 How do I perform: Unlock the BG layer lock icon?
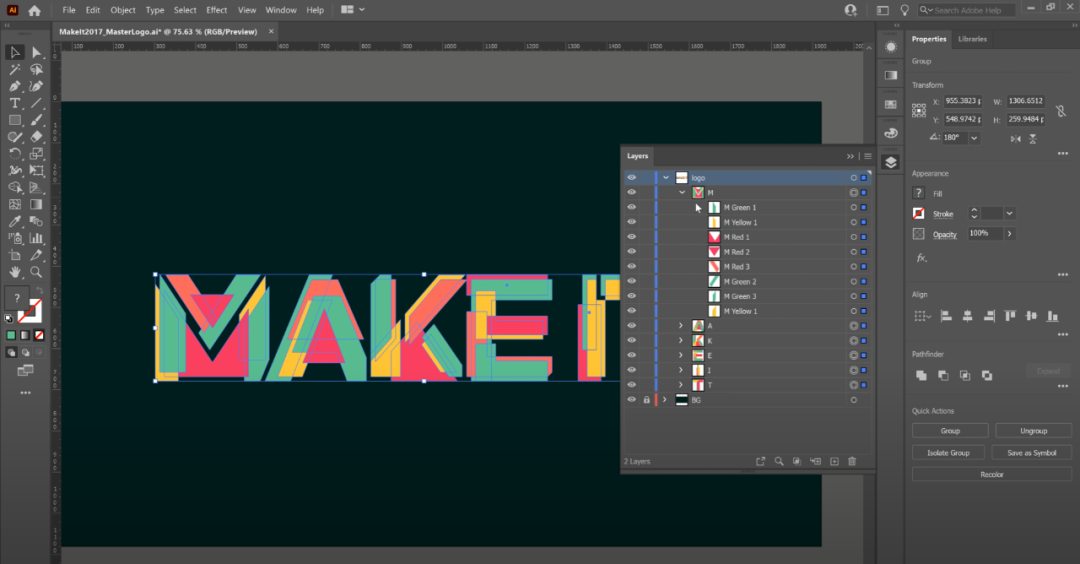coord(646,400)
